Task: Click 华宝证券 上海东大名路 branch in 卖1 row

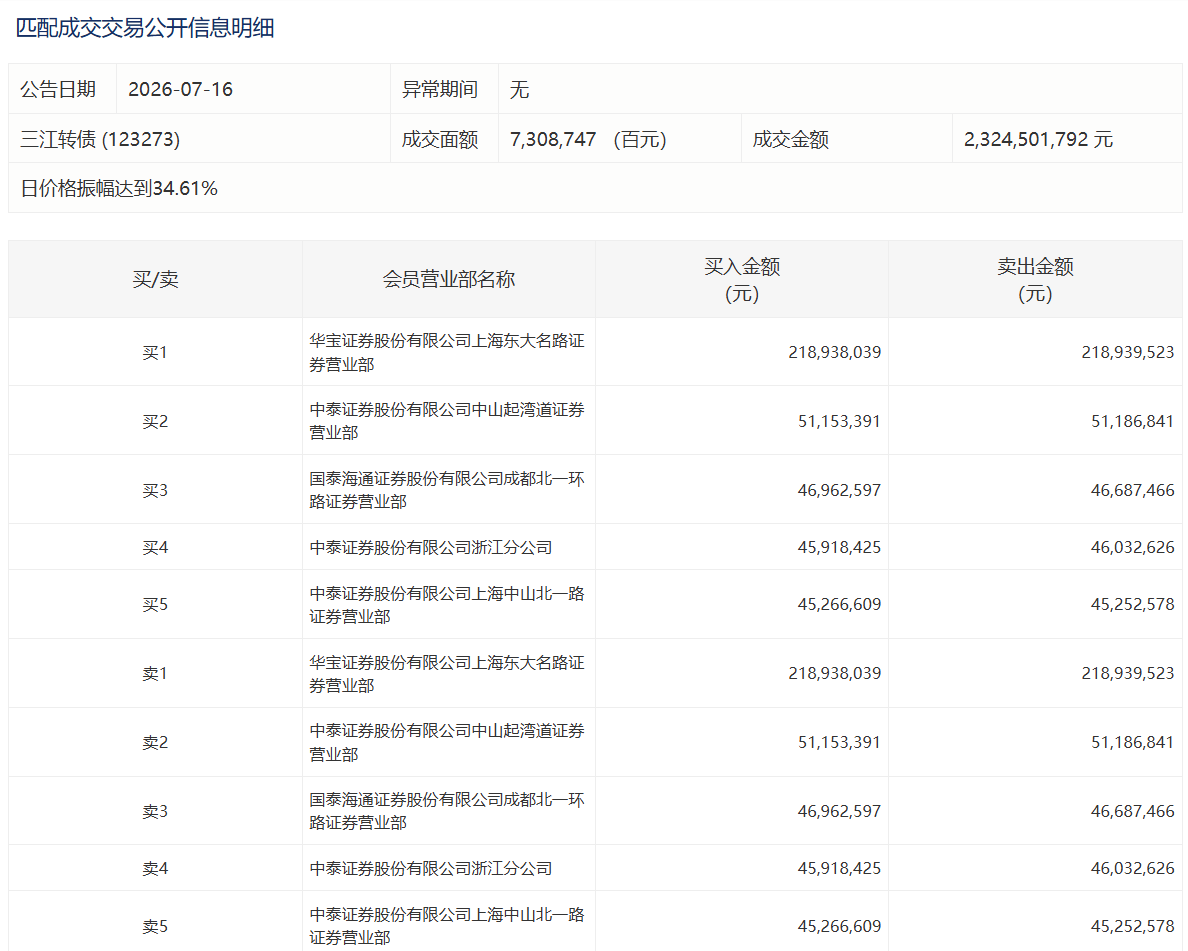Action: point(447,674)
